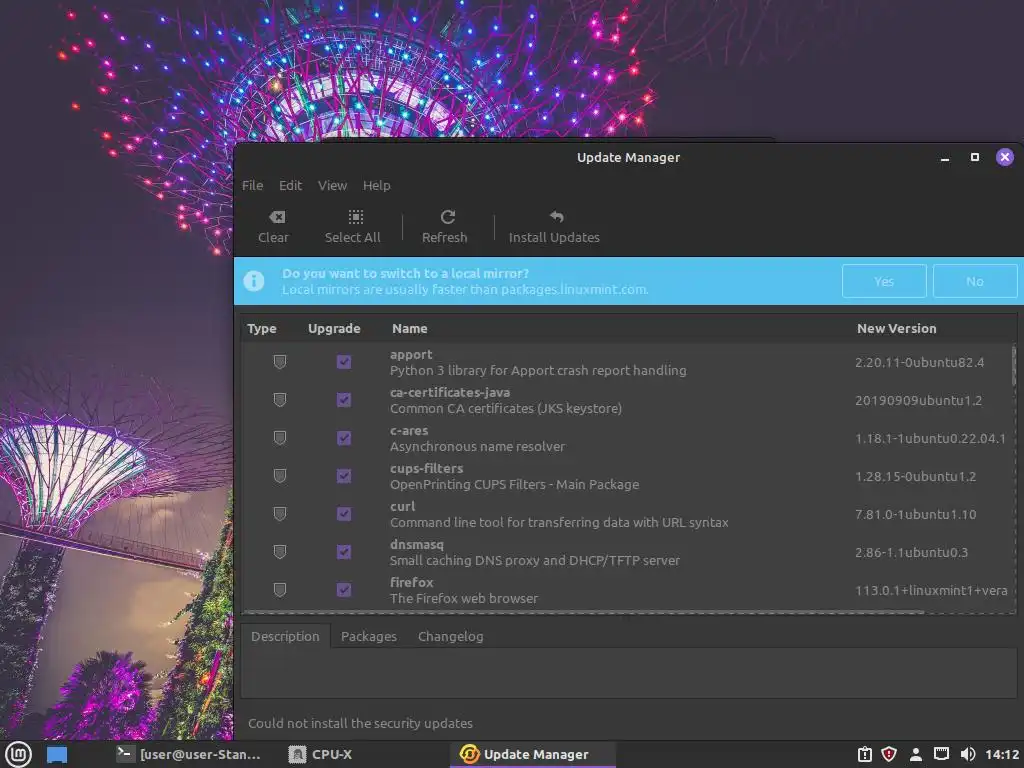The height and width of the screenshot is (768, 1024).
Task: Click the info icon in mirror banner
Action: pos(254,281)
